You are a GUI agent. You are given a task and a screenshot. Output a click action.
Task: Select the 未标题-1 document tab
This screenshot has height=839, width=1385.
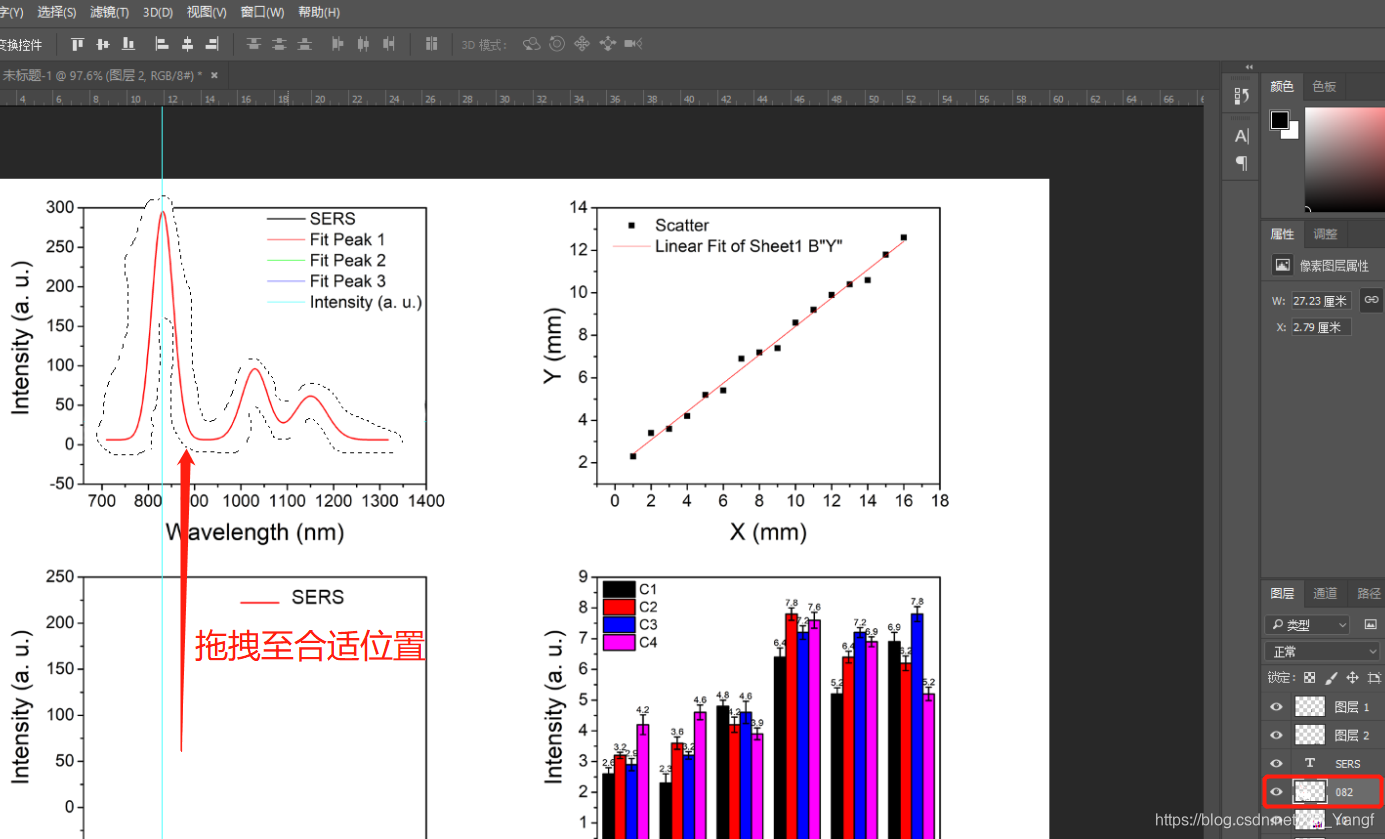101,75
